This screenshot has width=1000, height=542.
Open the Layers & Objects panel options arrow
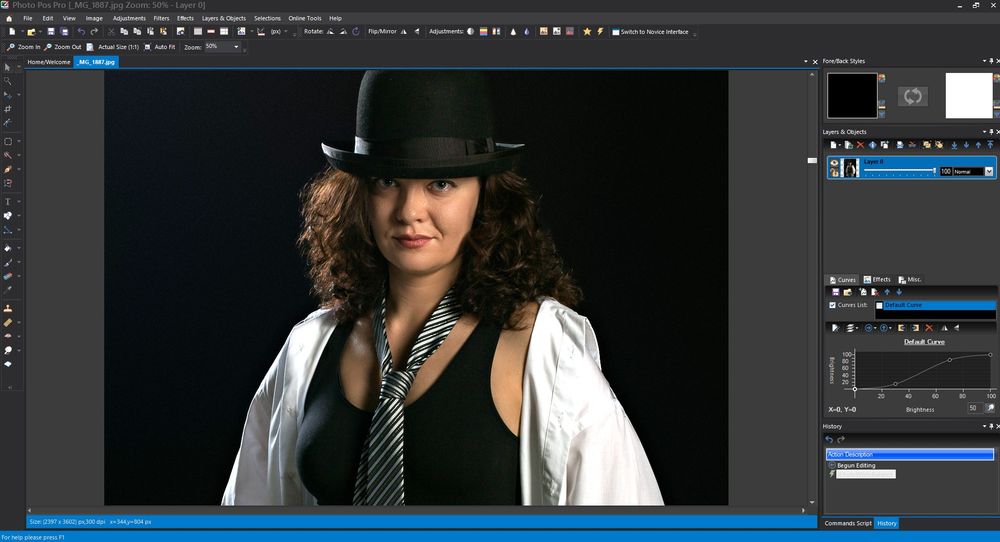pos(984,132)
